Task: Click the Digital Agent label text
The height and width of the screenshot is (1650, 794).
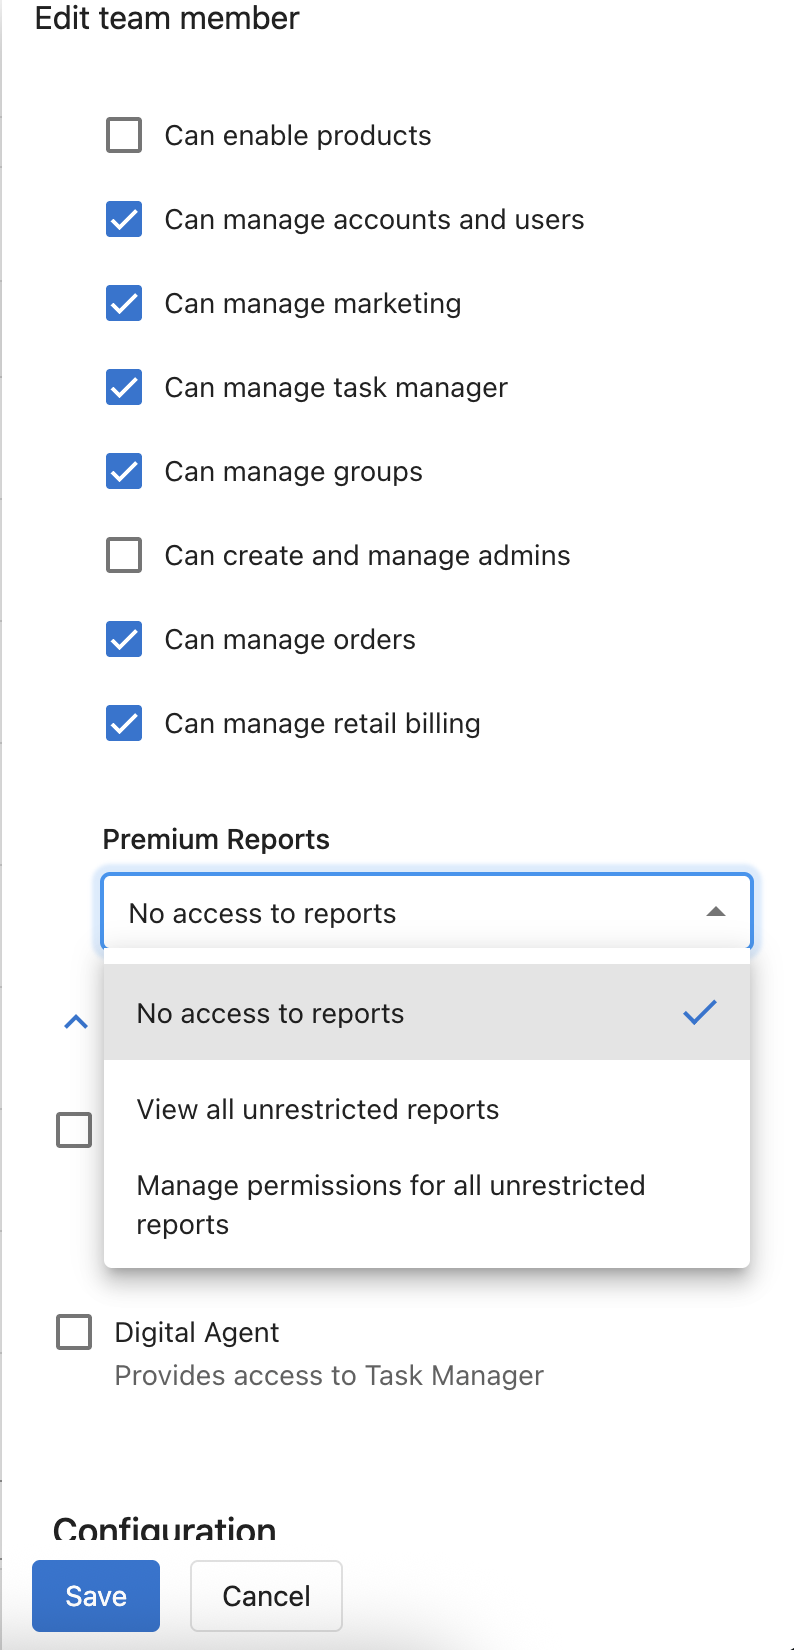Action: [x=197, y=1332]
